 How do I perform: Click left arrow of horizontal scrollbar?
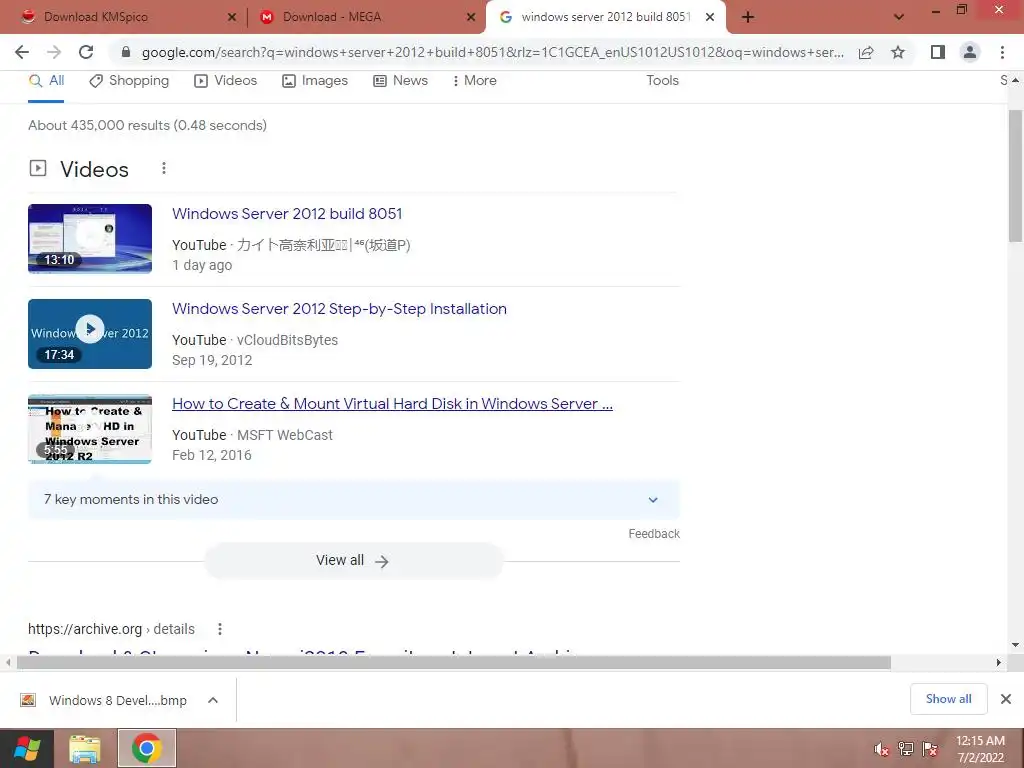[x=8, y=662]
